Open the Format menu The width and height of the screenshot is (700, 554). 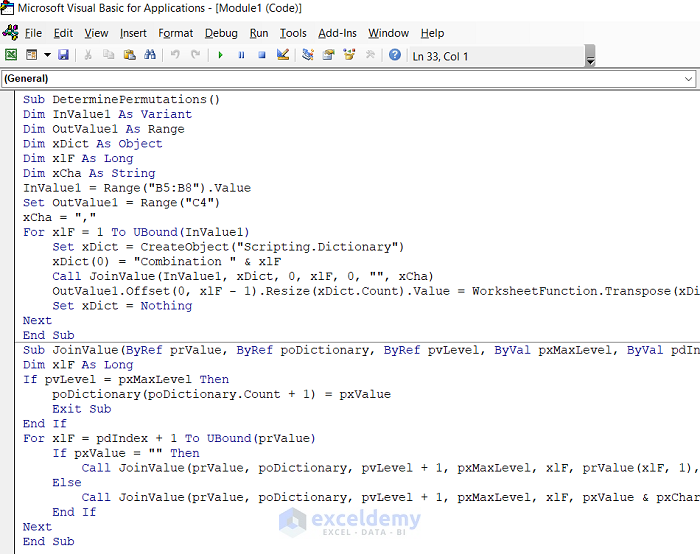click(175, 33)
